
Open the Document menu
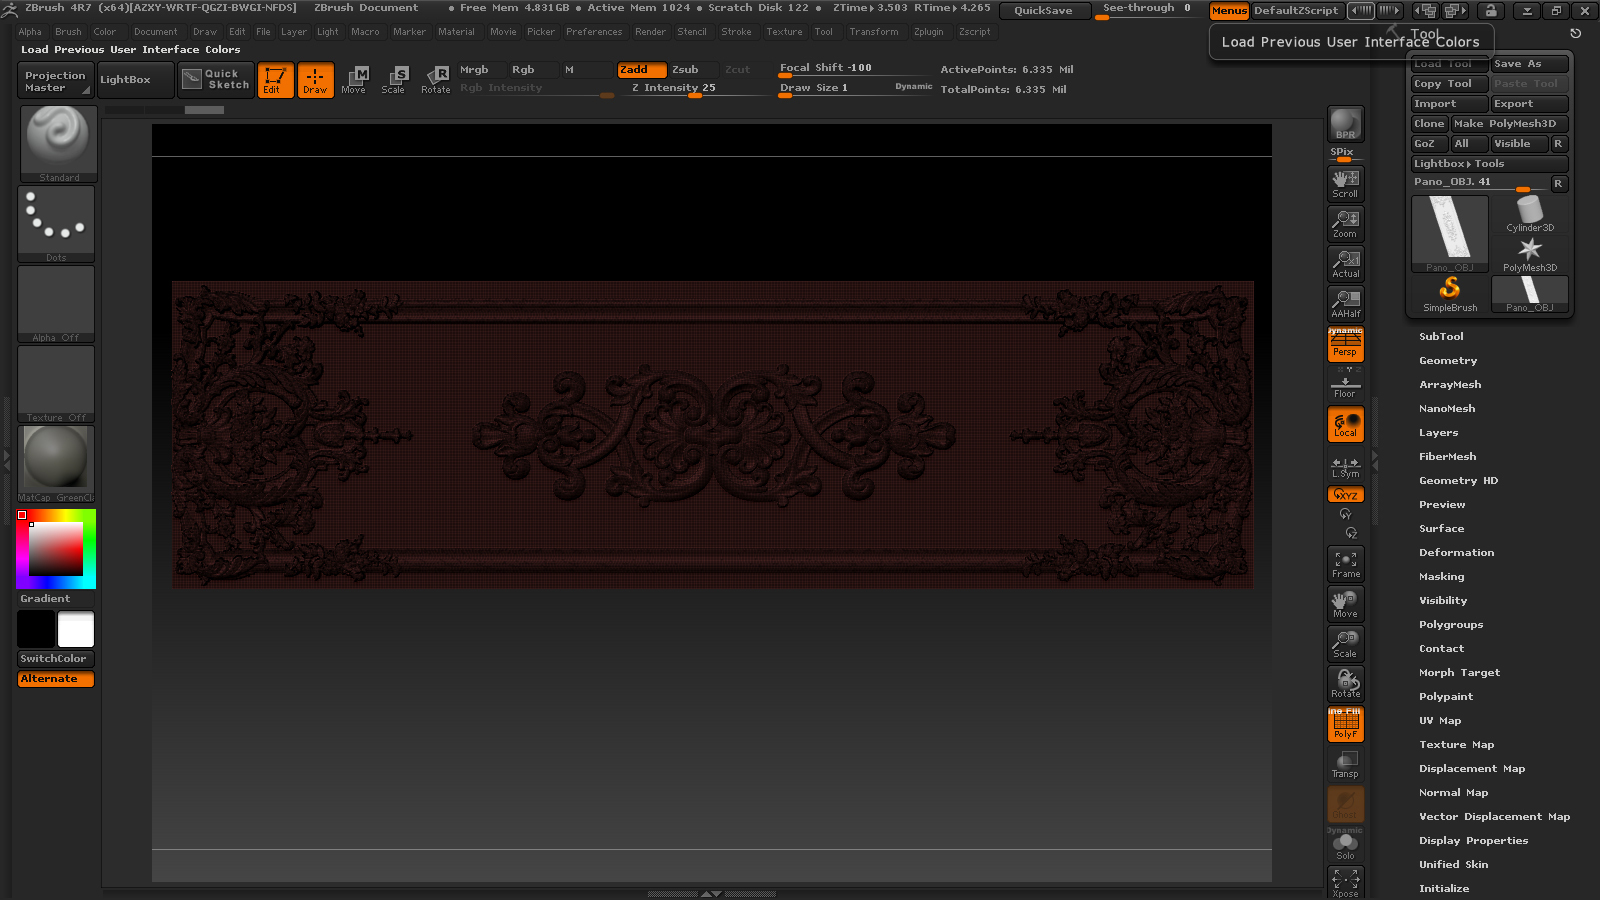[156, 32]
